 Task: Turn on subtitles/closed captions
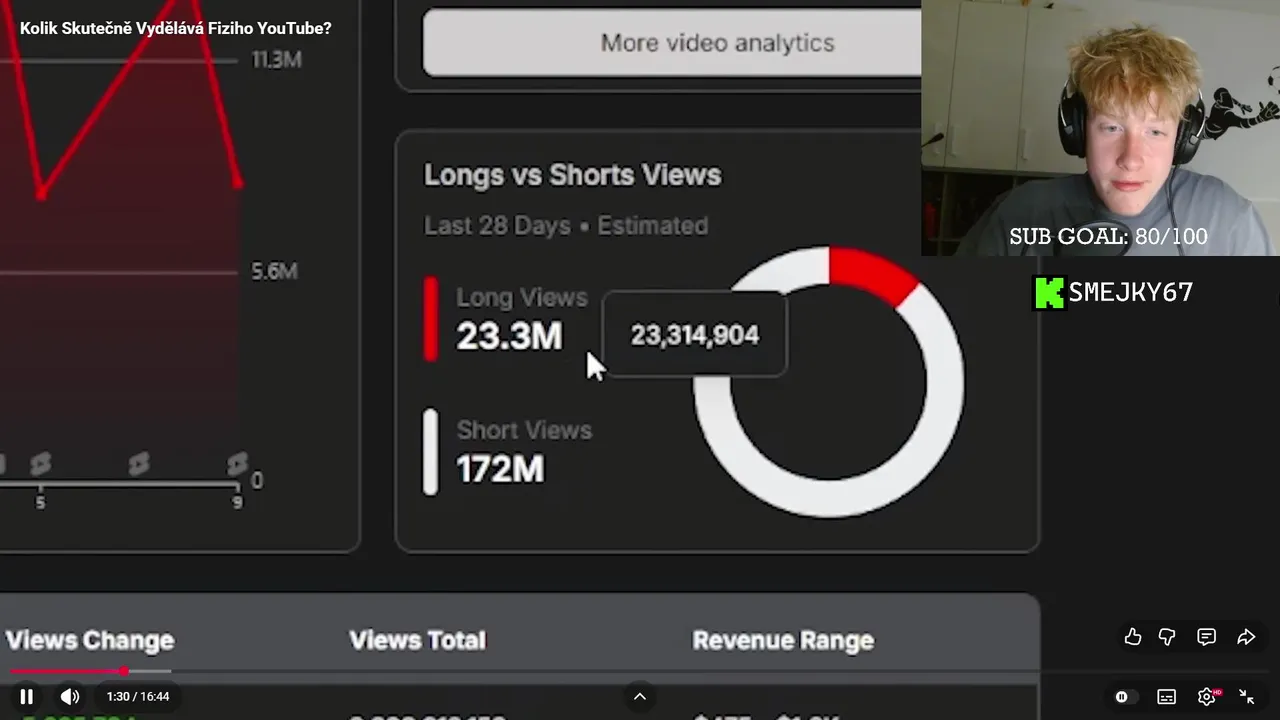point(1166,697)
